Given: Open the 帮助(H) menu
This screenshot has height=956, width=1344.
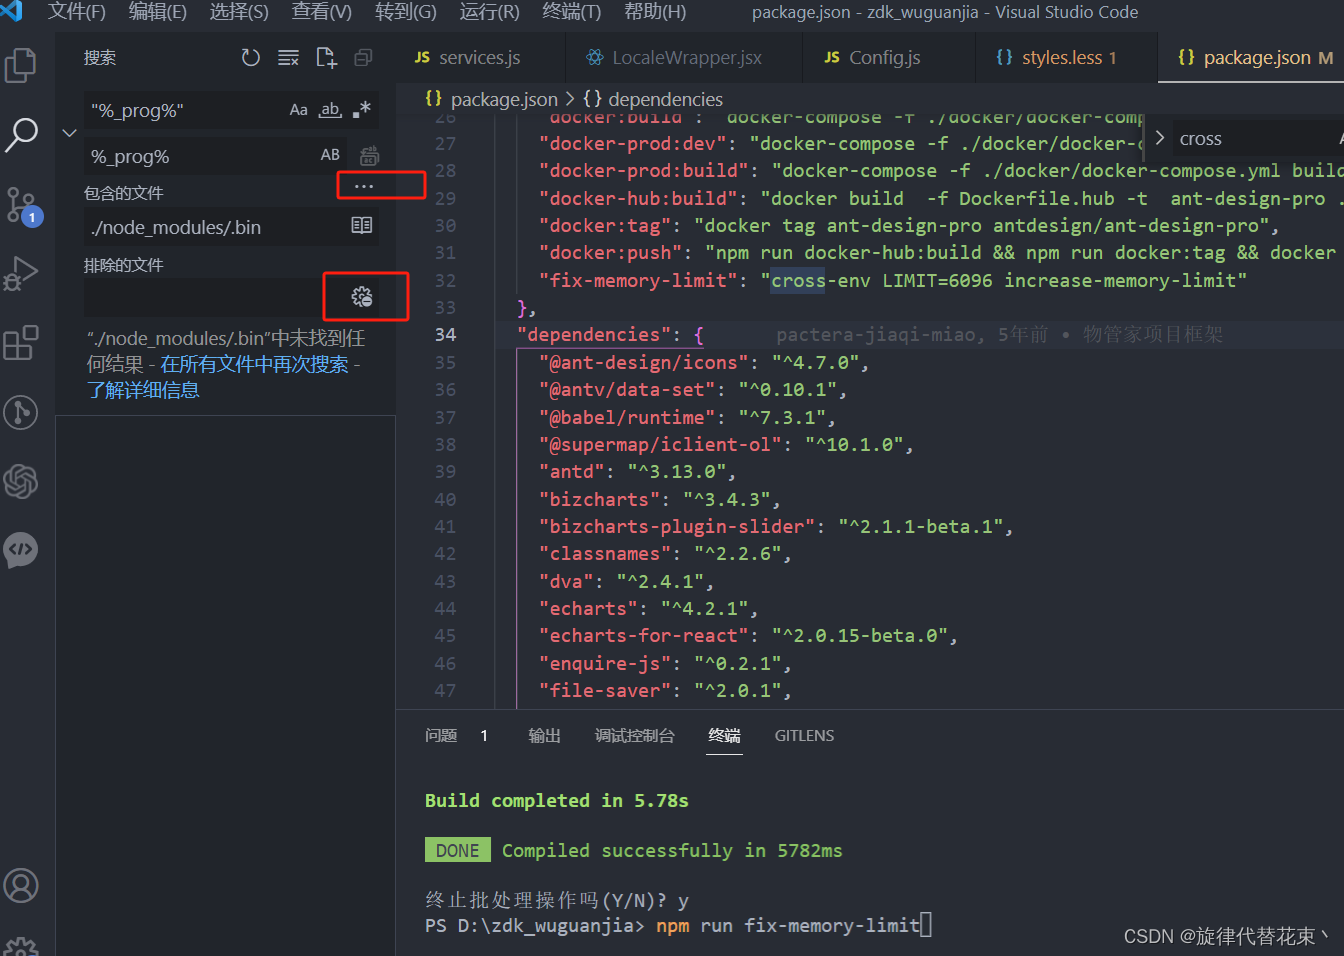Looking at the screenshot, I should click(x=655, y=12).
